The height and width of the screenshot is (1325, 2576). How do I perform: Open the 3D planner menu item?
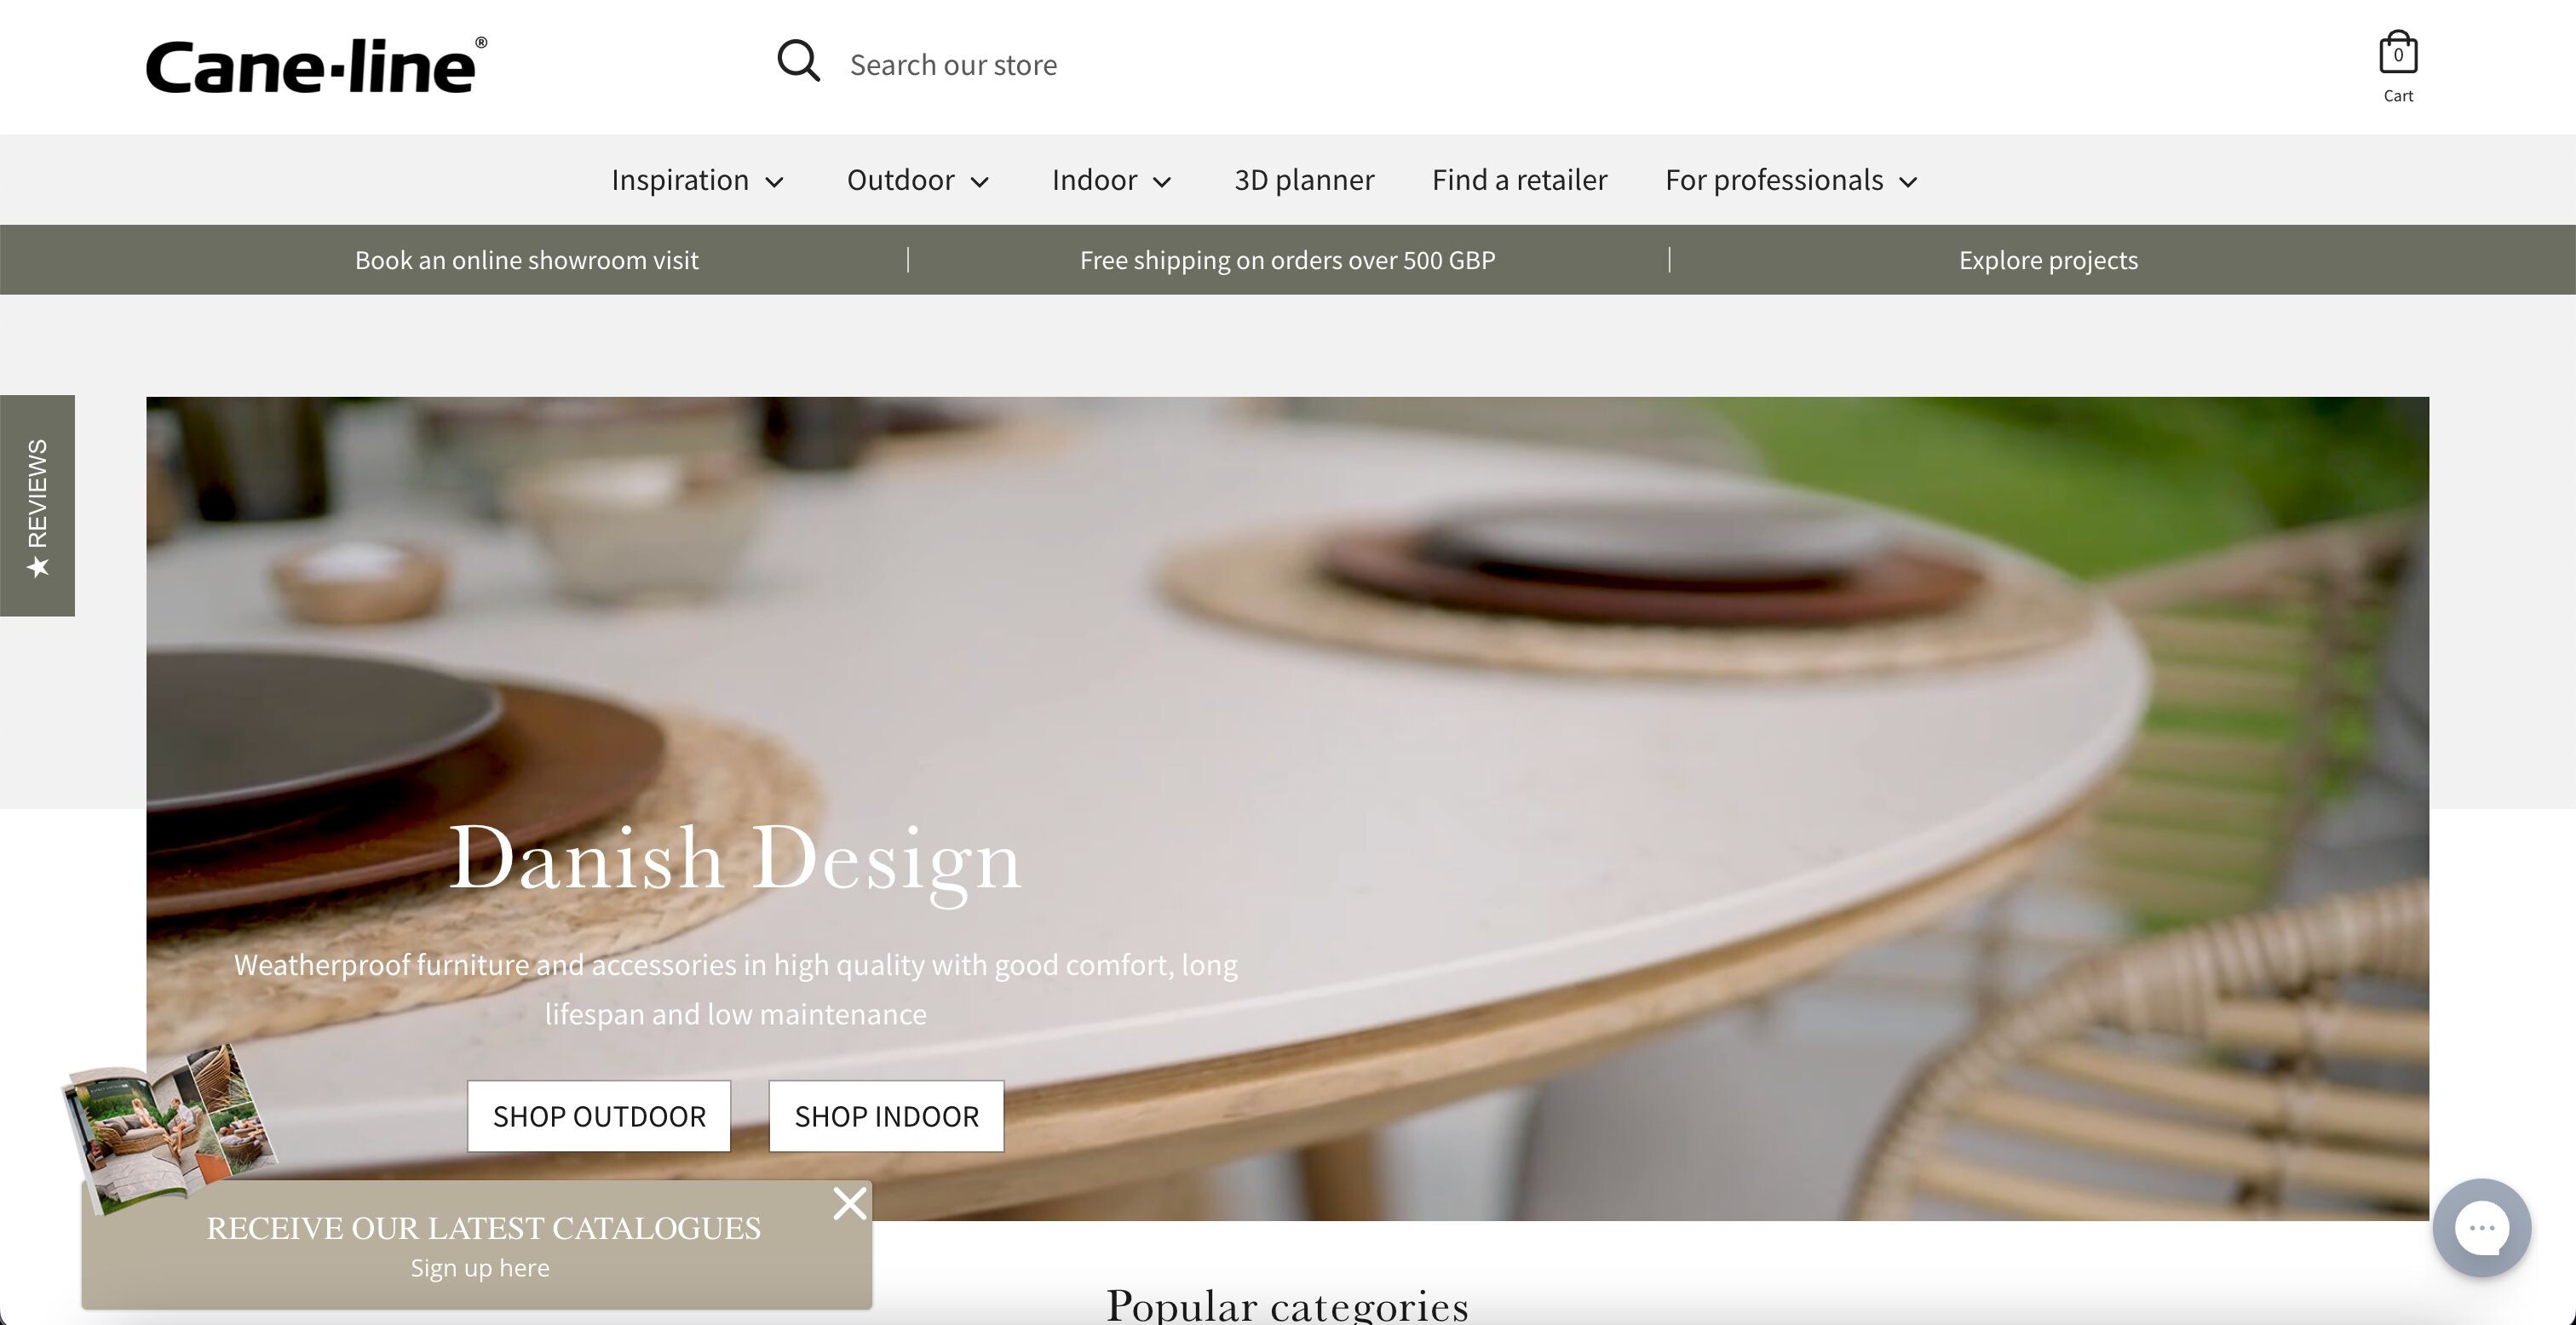[x=1304, y=180]
